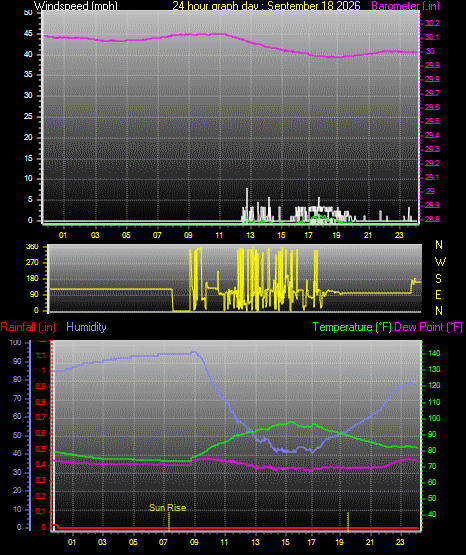Click hour 23 on bottom chart time axis

(400, 542)
